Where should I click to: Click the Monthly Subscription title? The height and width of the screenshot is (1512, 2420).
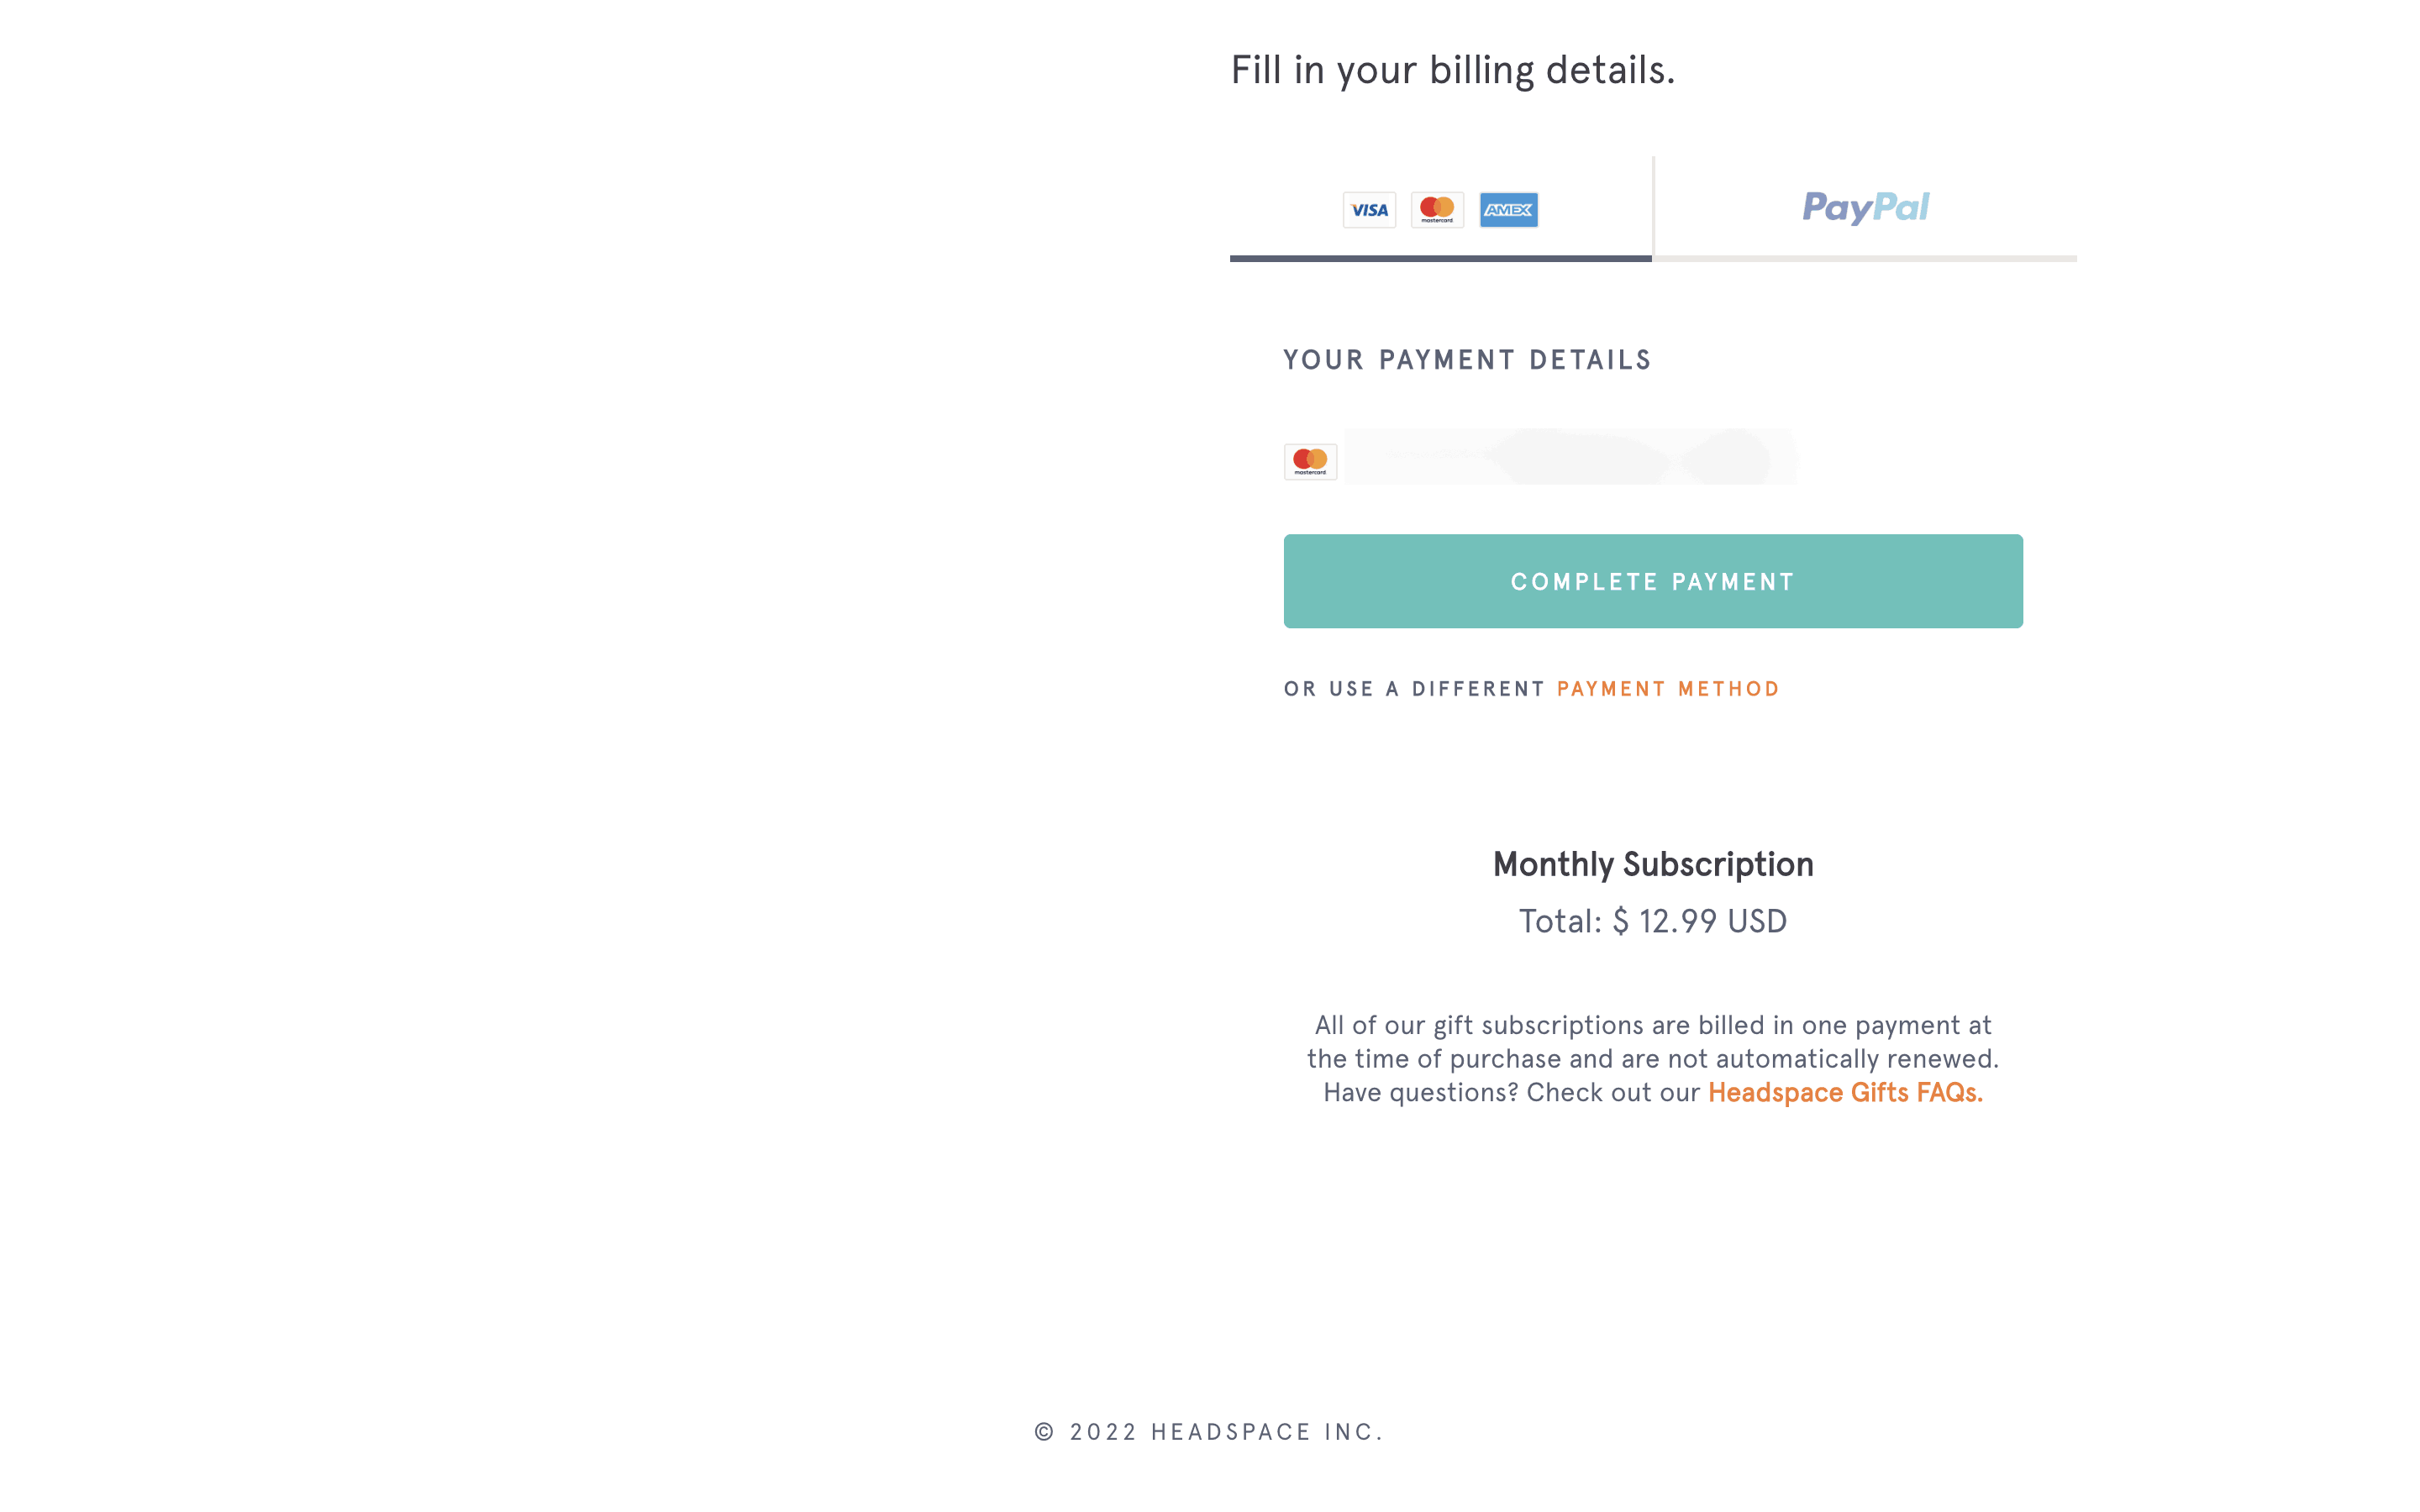[x=1653, y=864]
